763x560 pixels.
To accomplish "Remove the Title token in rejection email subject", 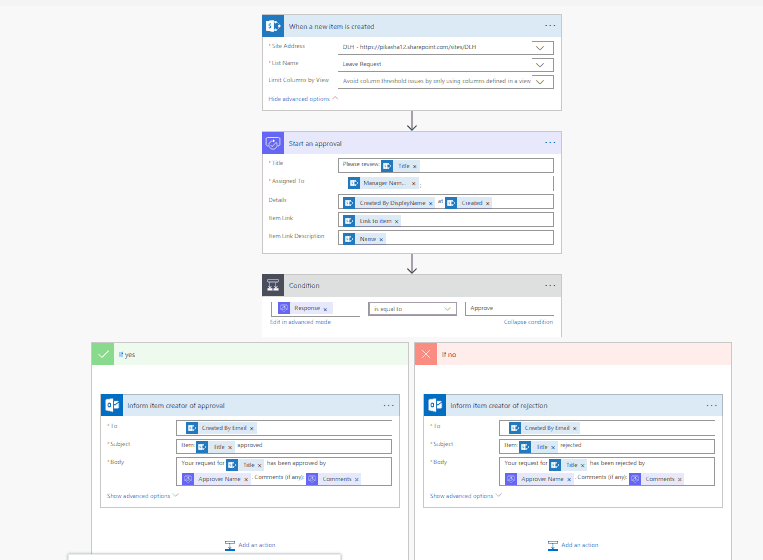I will coord(553,448).
